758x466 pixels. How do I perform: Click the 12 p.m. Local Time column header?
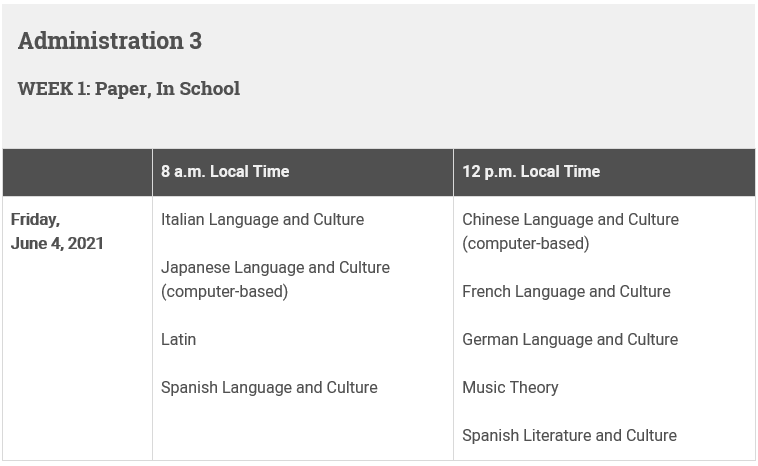pyautogui.click(x=531, y=172)
